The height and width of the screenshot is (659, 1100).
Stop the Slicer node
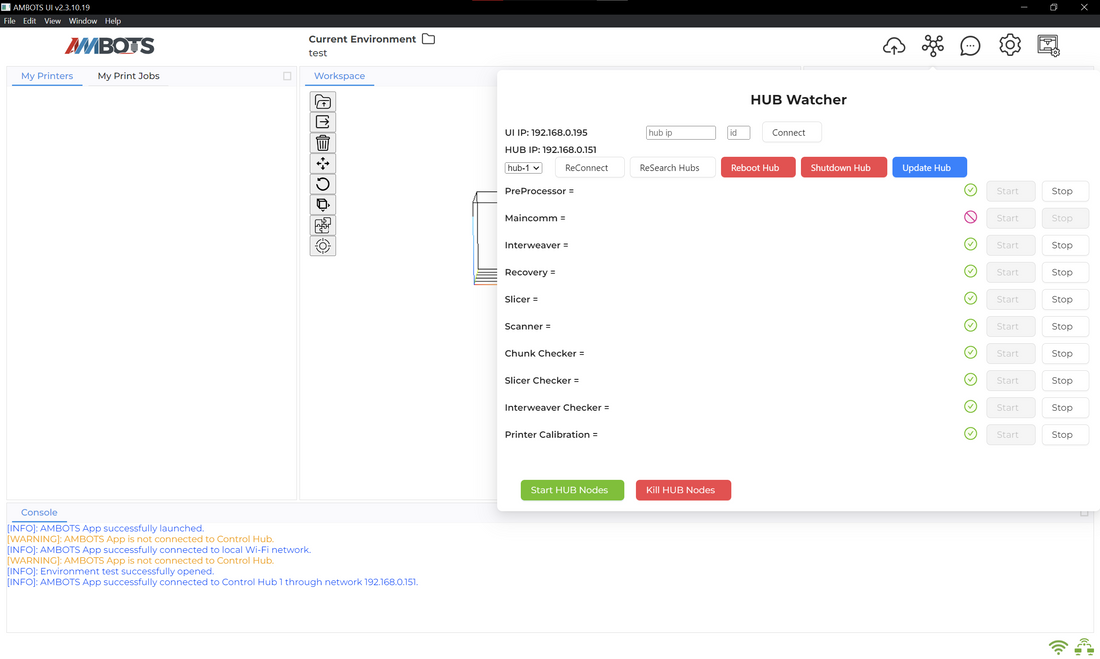pos(1063,299)
